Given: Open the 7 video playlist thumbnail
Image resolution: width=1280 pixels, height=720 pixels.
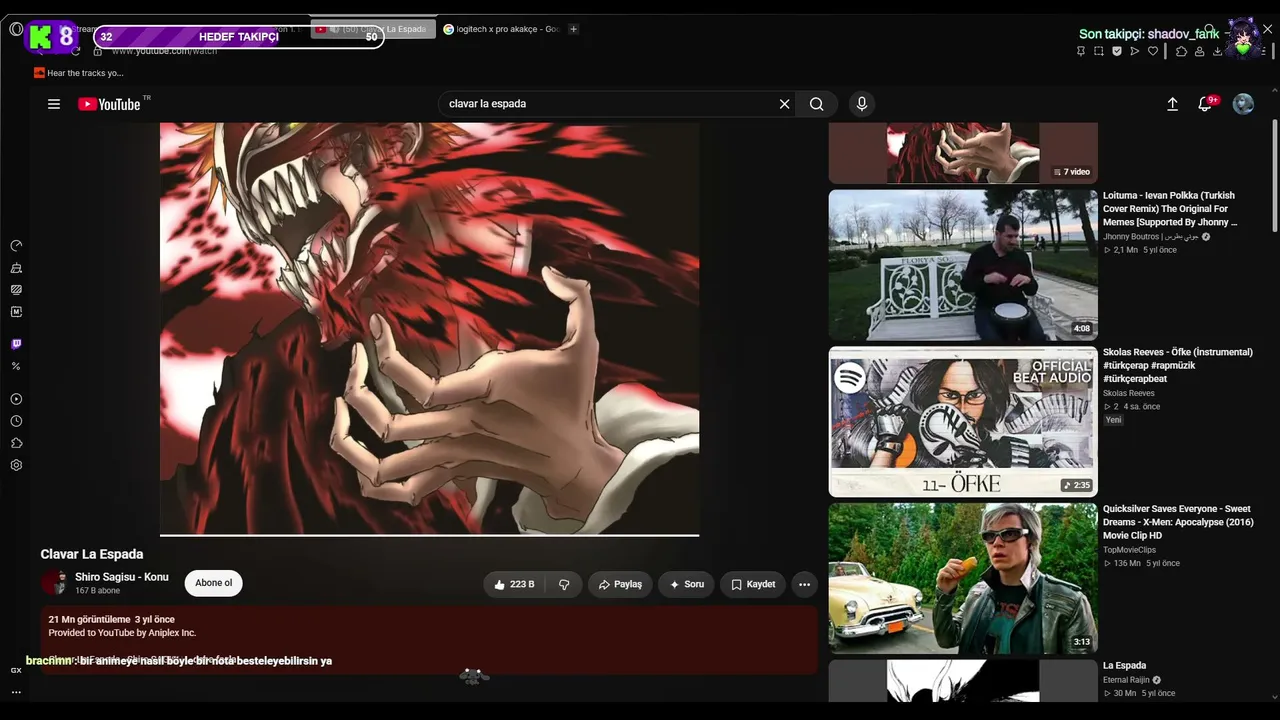Looking at the screenshot, I should [963, 153].
